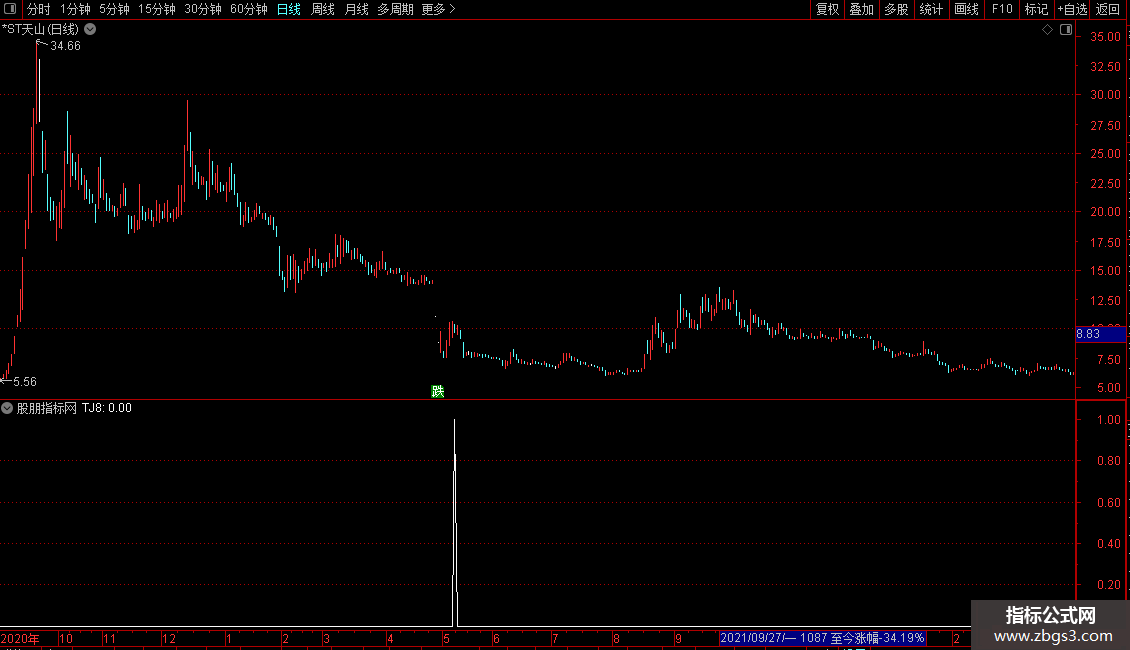Image resolution: width=1130 pixels, height=650 pixels.
Task: Click month 5 on time axis
Action: 446,638
